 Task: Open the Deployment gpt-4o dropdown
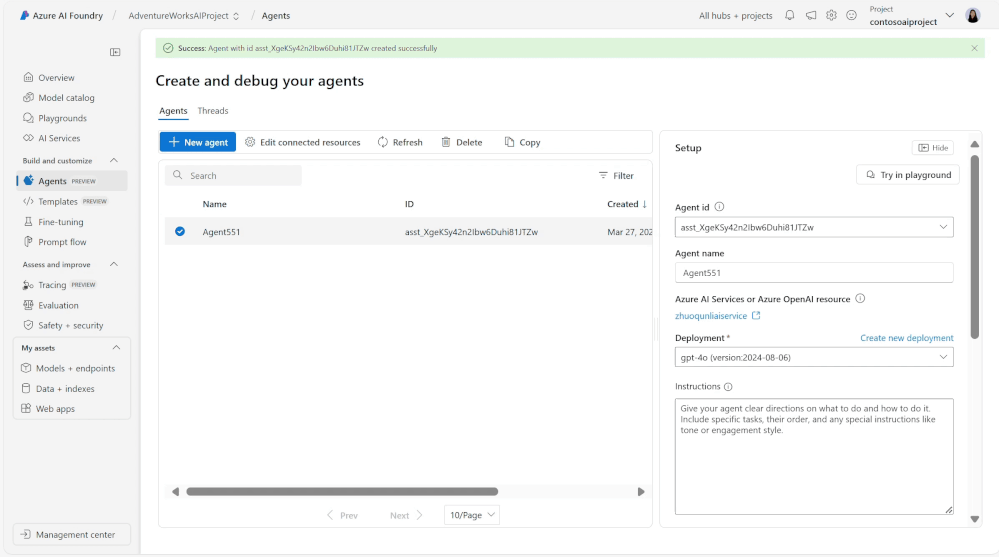coord(814,358)
